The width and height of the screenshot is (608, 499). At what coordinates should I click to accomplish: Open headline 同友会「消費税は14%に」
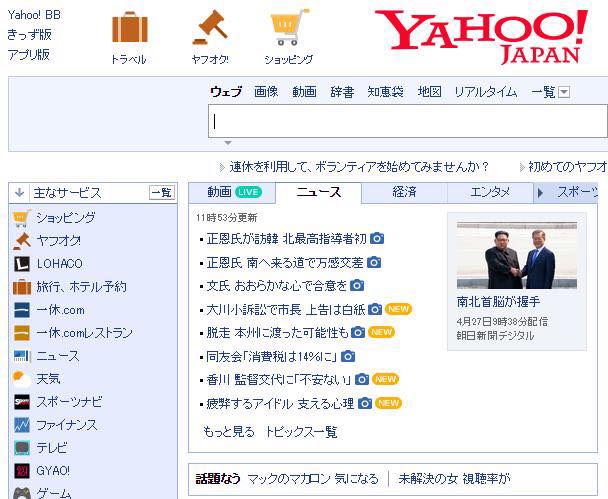coord(272,356)
